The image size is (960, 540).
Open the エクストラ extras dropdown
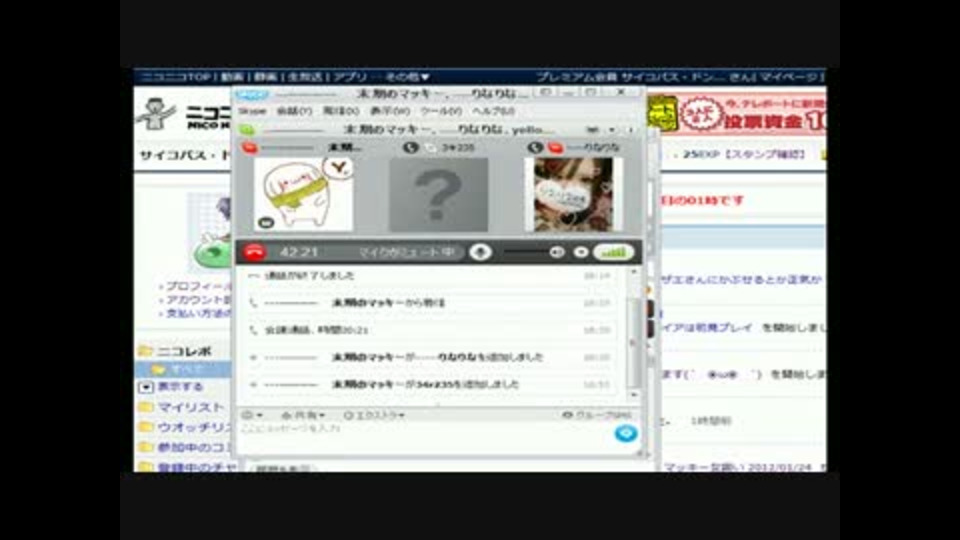(374, 415)
